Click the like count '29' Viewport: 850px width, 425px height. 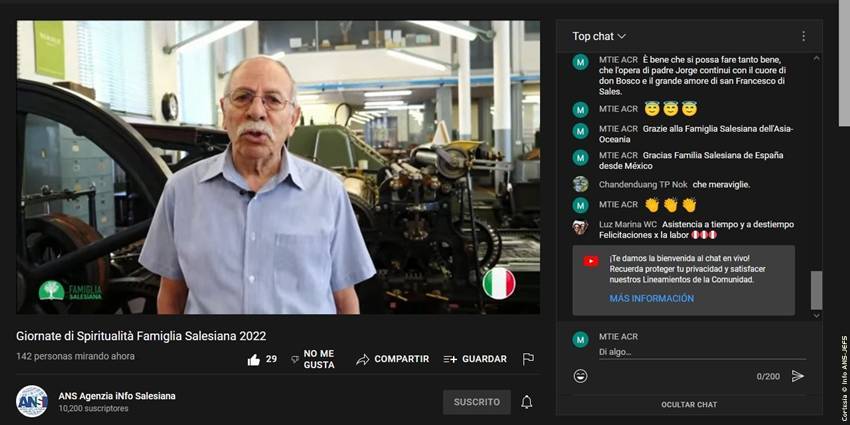coord(272,359)
